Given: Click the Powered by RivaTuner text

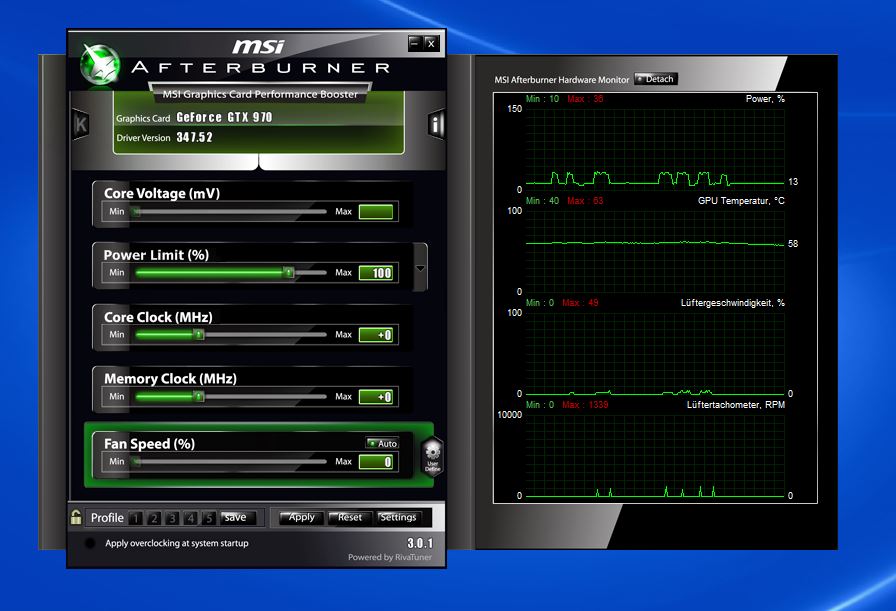Looking at the screenshot, I should click(390, 557).
